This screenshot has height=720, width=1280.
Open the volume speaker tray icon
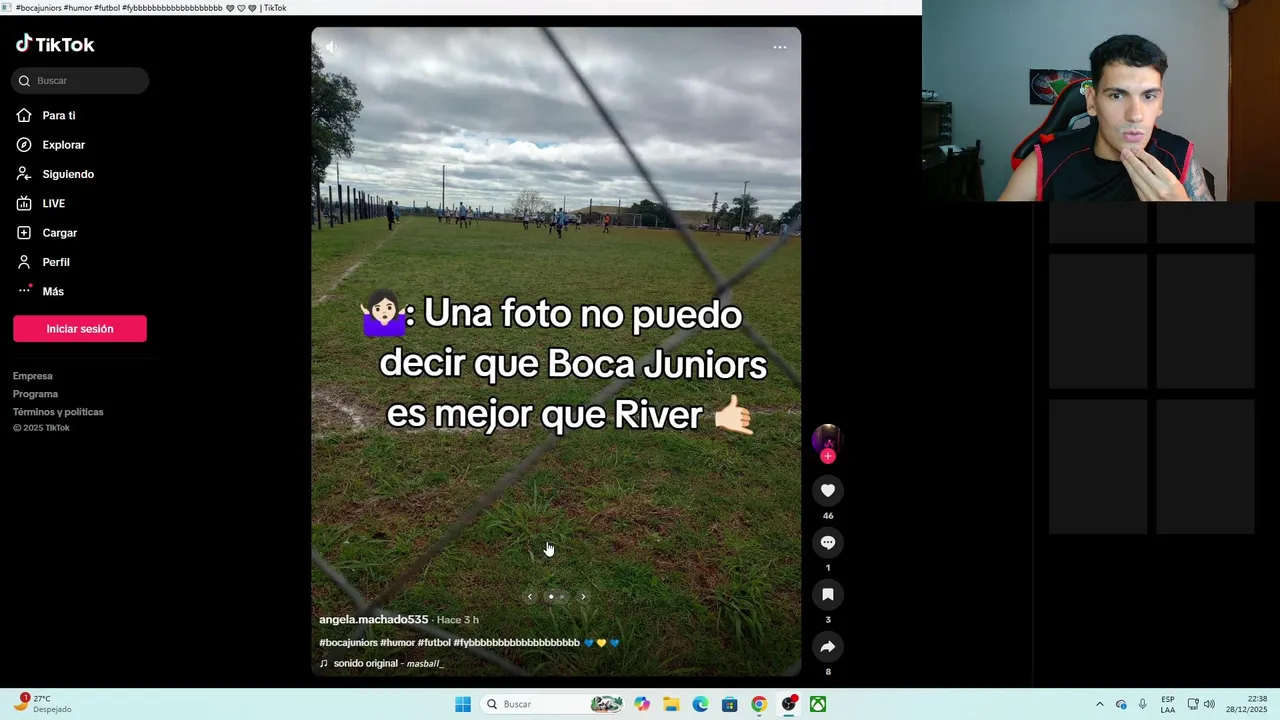[x=1209, y=704]
